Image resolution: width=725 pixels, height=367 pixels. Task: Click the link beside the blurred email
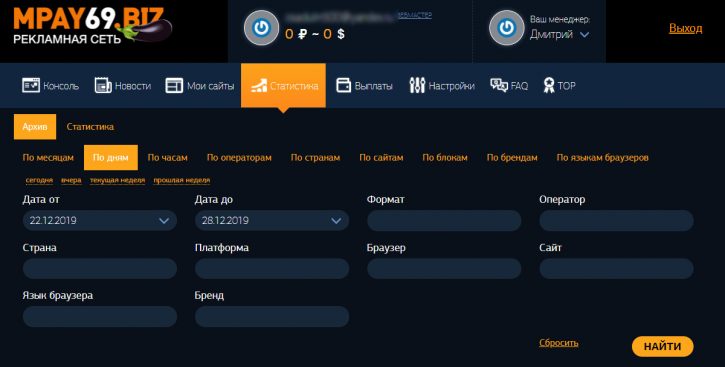(x=415, y=15)
